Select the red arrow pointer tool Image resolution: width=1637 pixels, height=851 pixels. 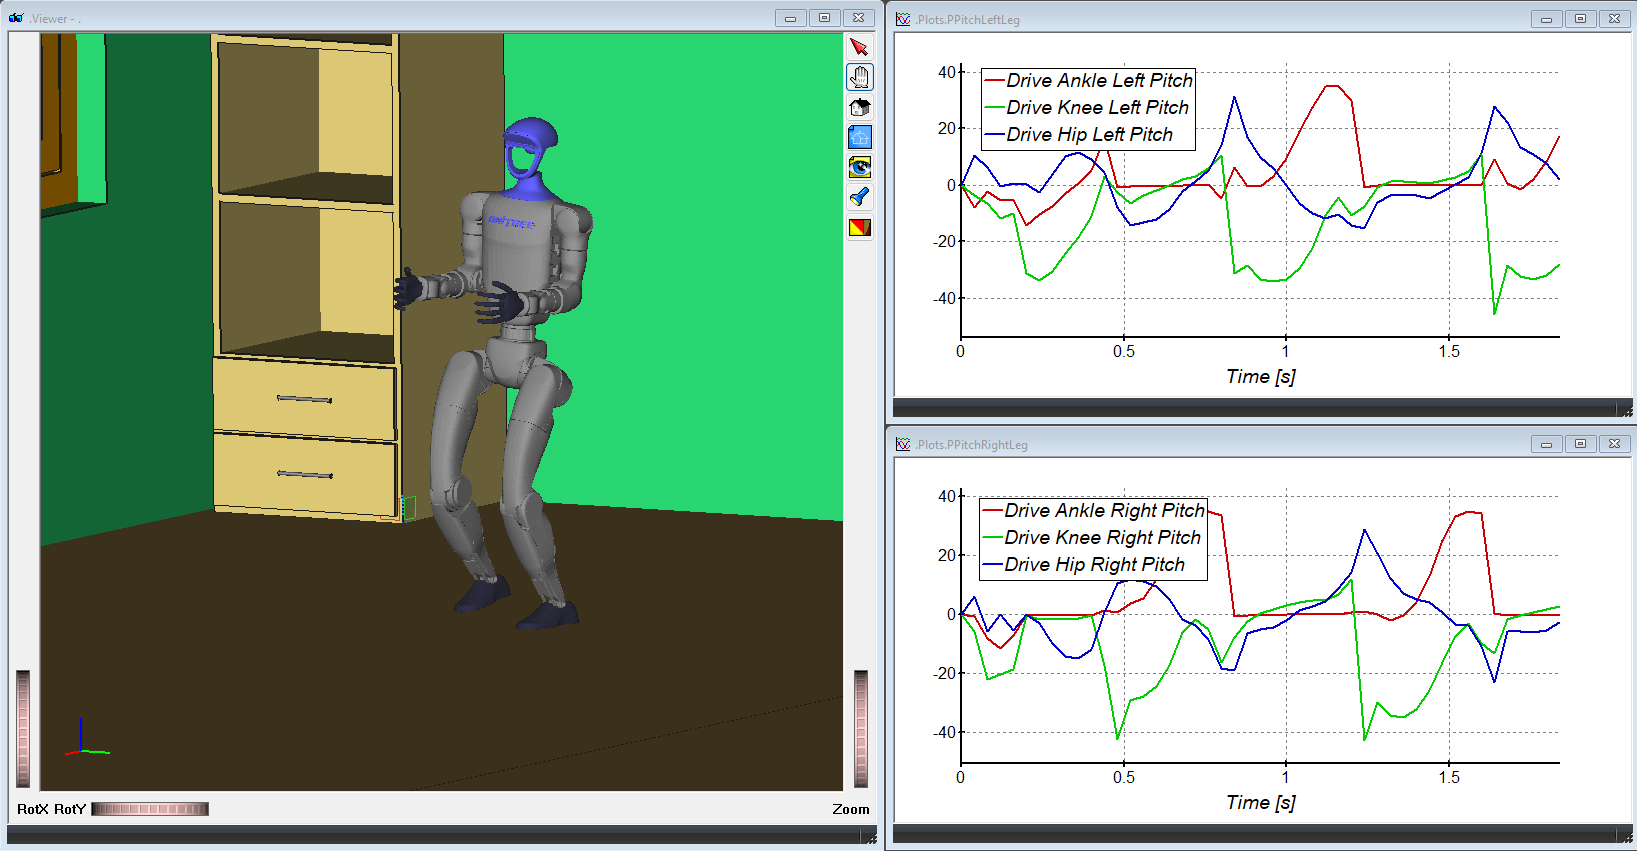click(x=859, y=47)
